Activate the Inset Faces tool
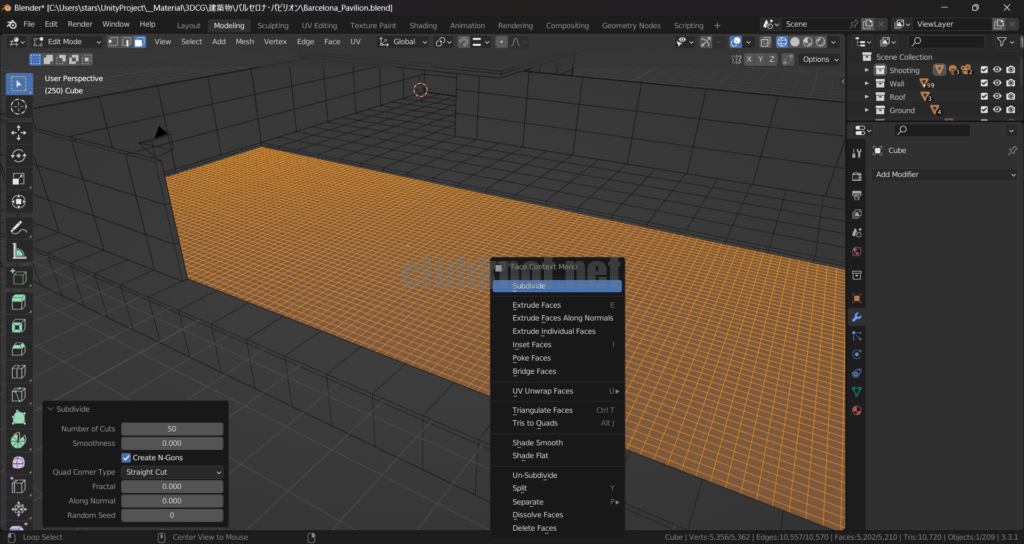The image size is (1024, 544). (18, 326)
